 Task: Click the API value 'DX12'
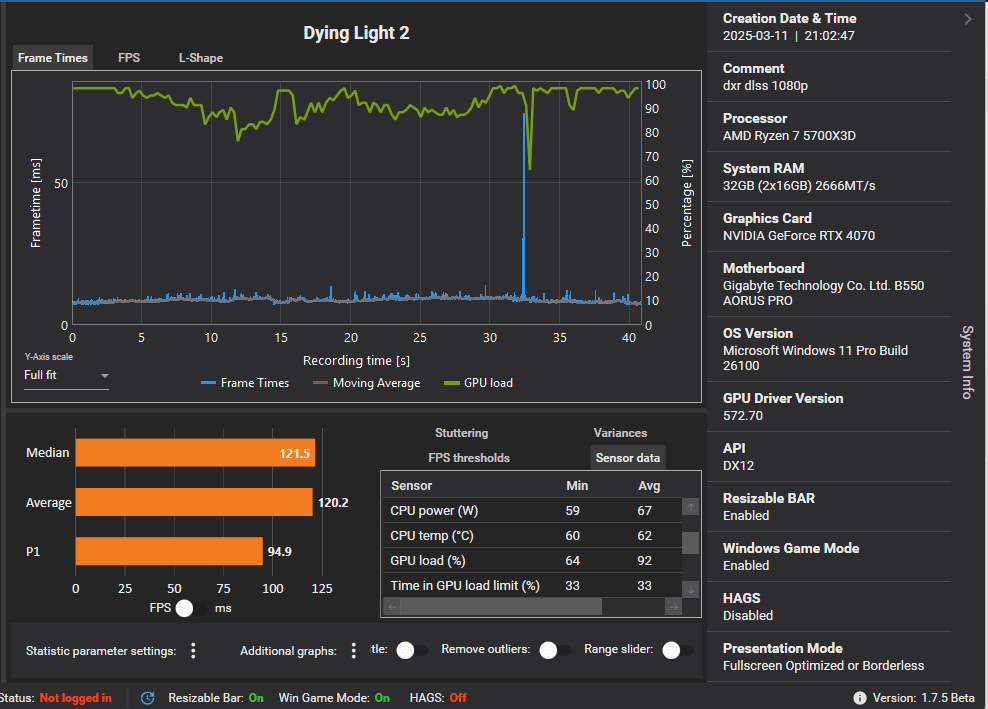(738, 466)
